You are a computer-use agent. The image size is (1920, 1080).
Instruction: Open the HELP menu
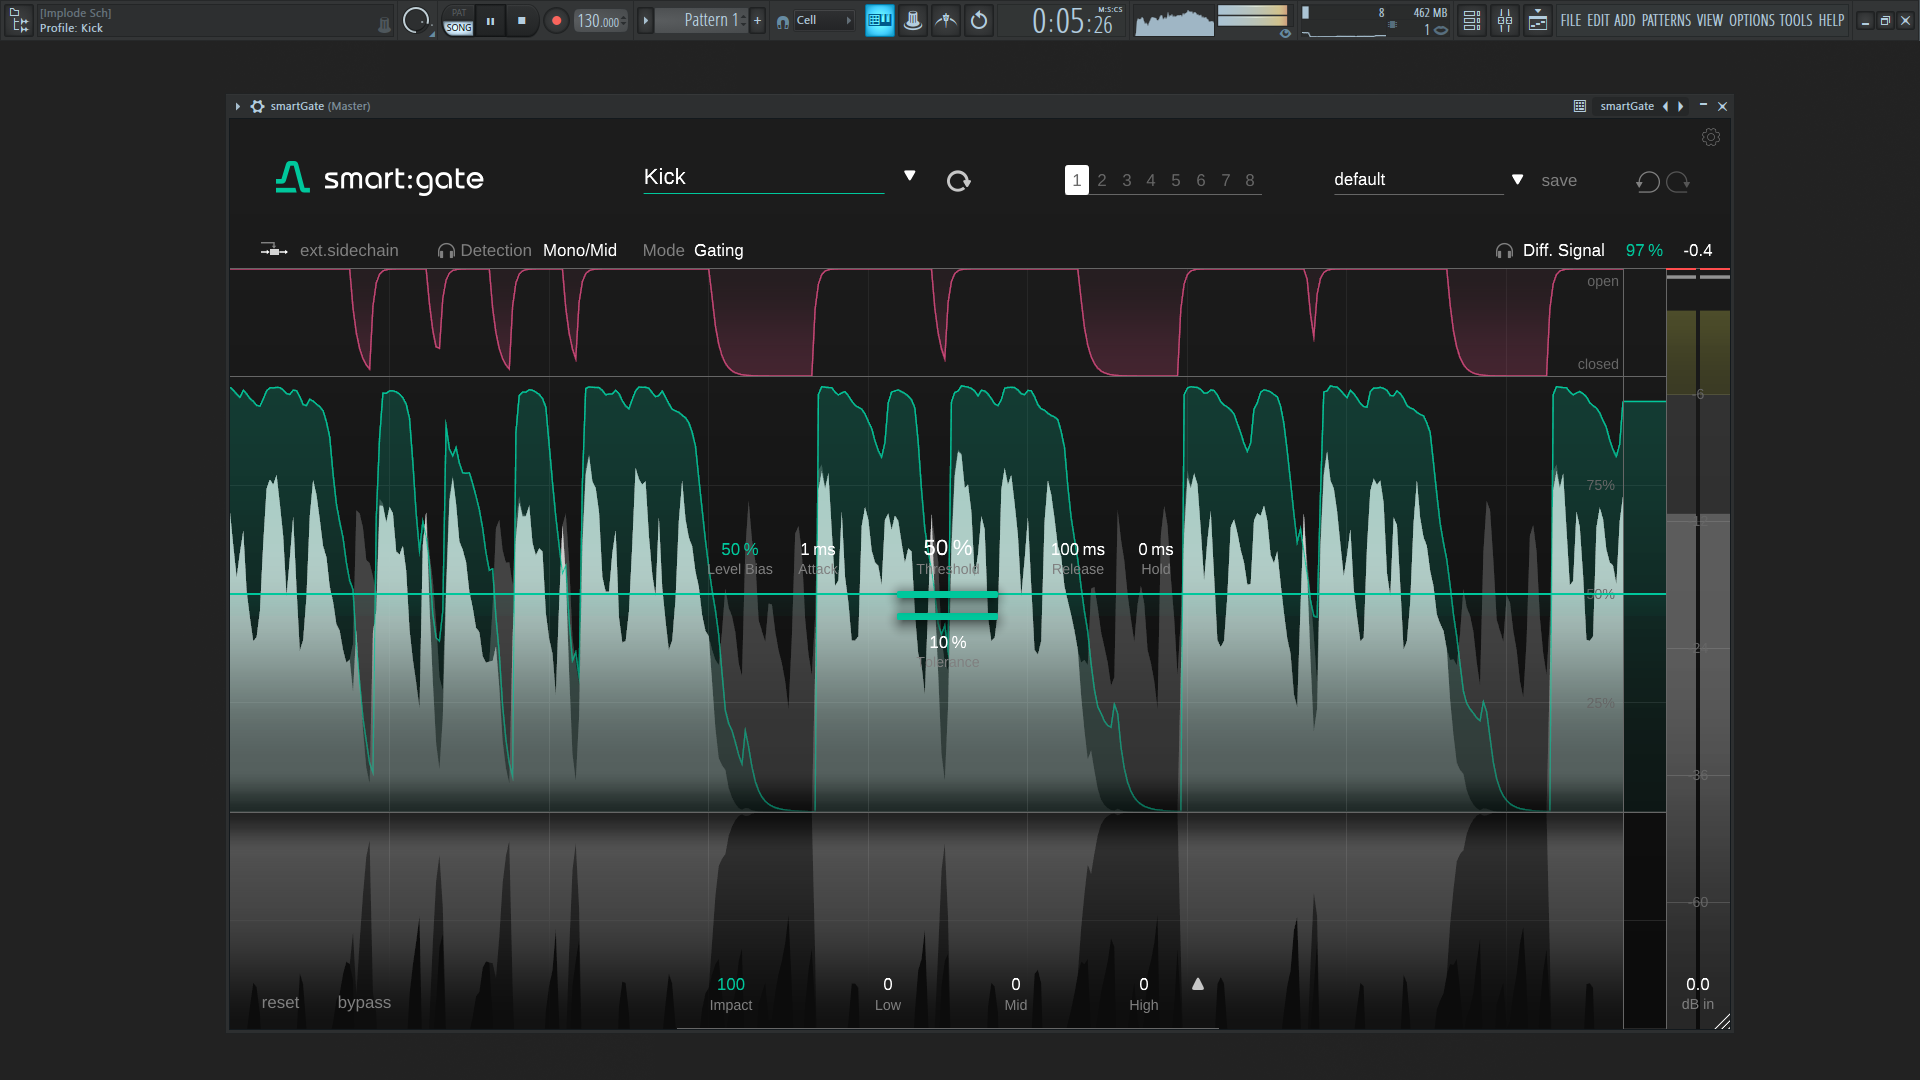pos(1831,20)
